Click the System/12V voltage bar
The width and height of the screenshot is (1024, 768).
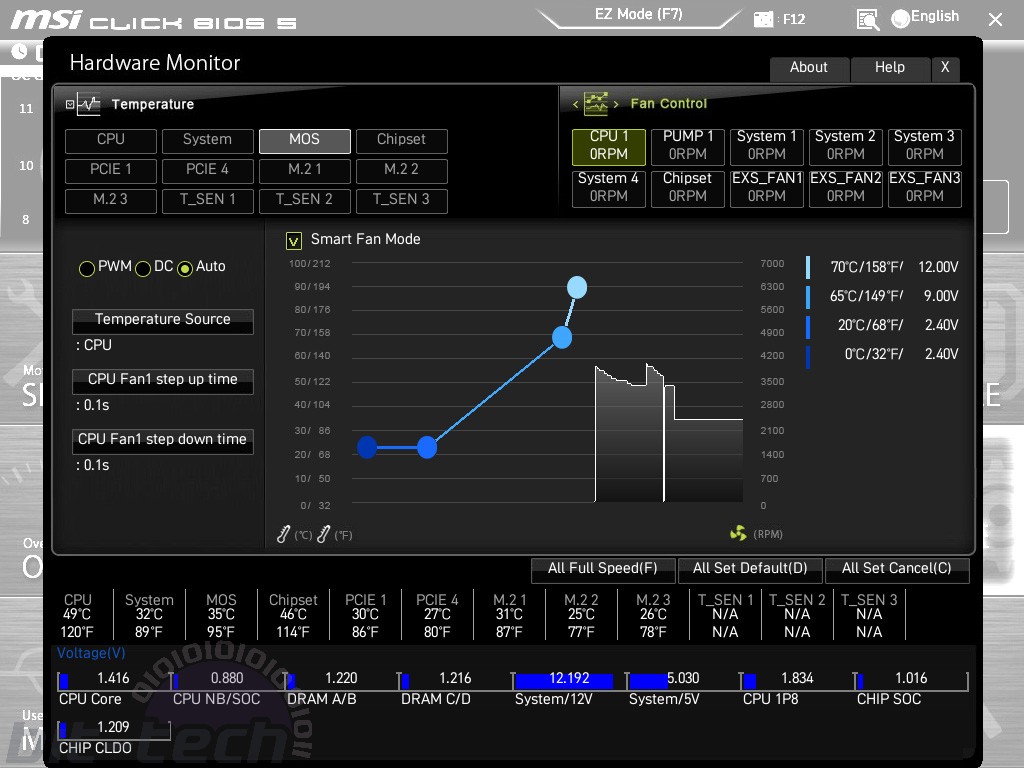point(564,681)
